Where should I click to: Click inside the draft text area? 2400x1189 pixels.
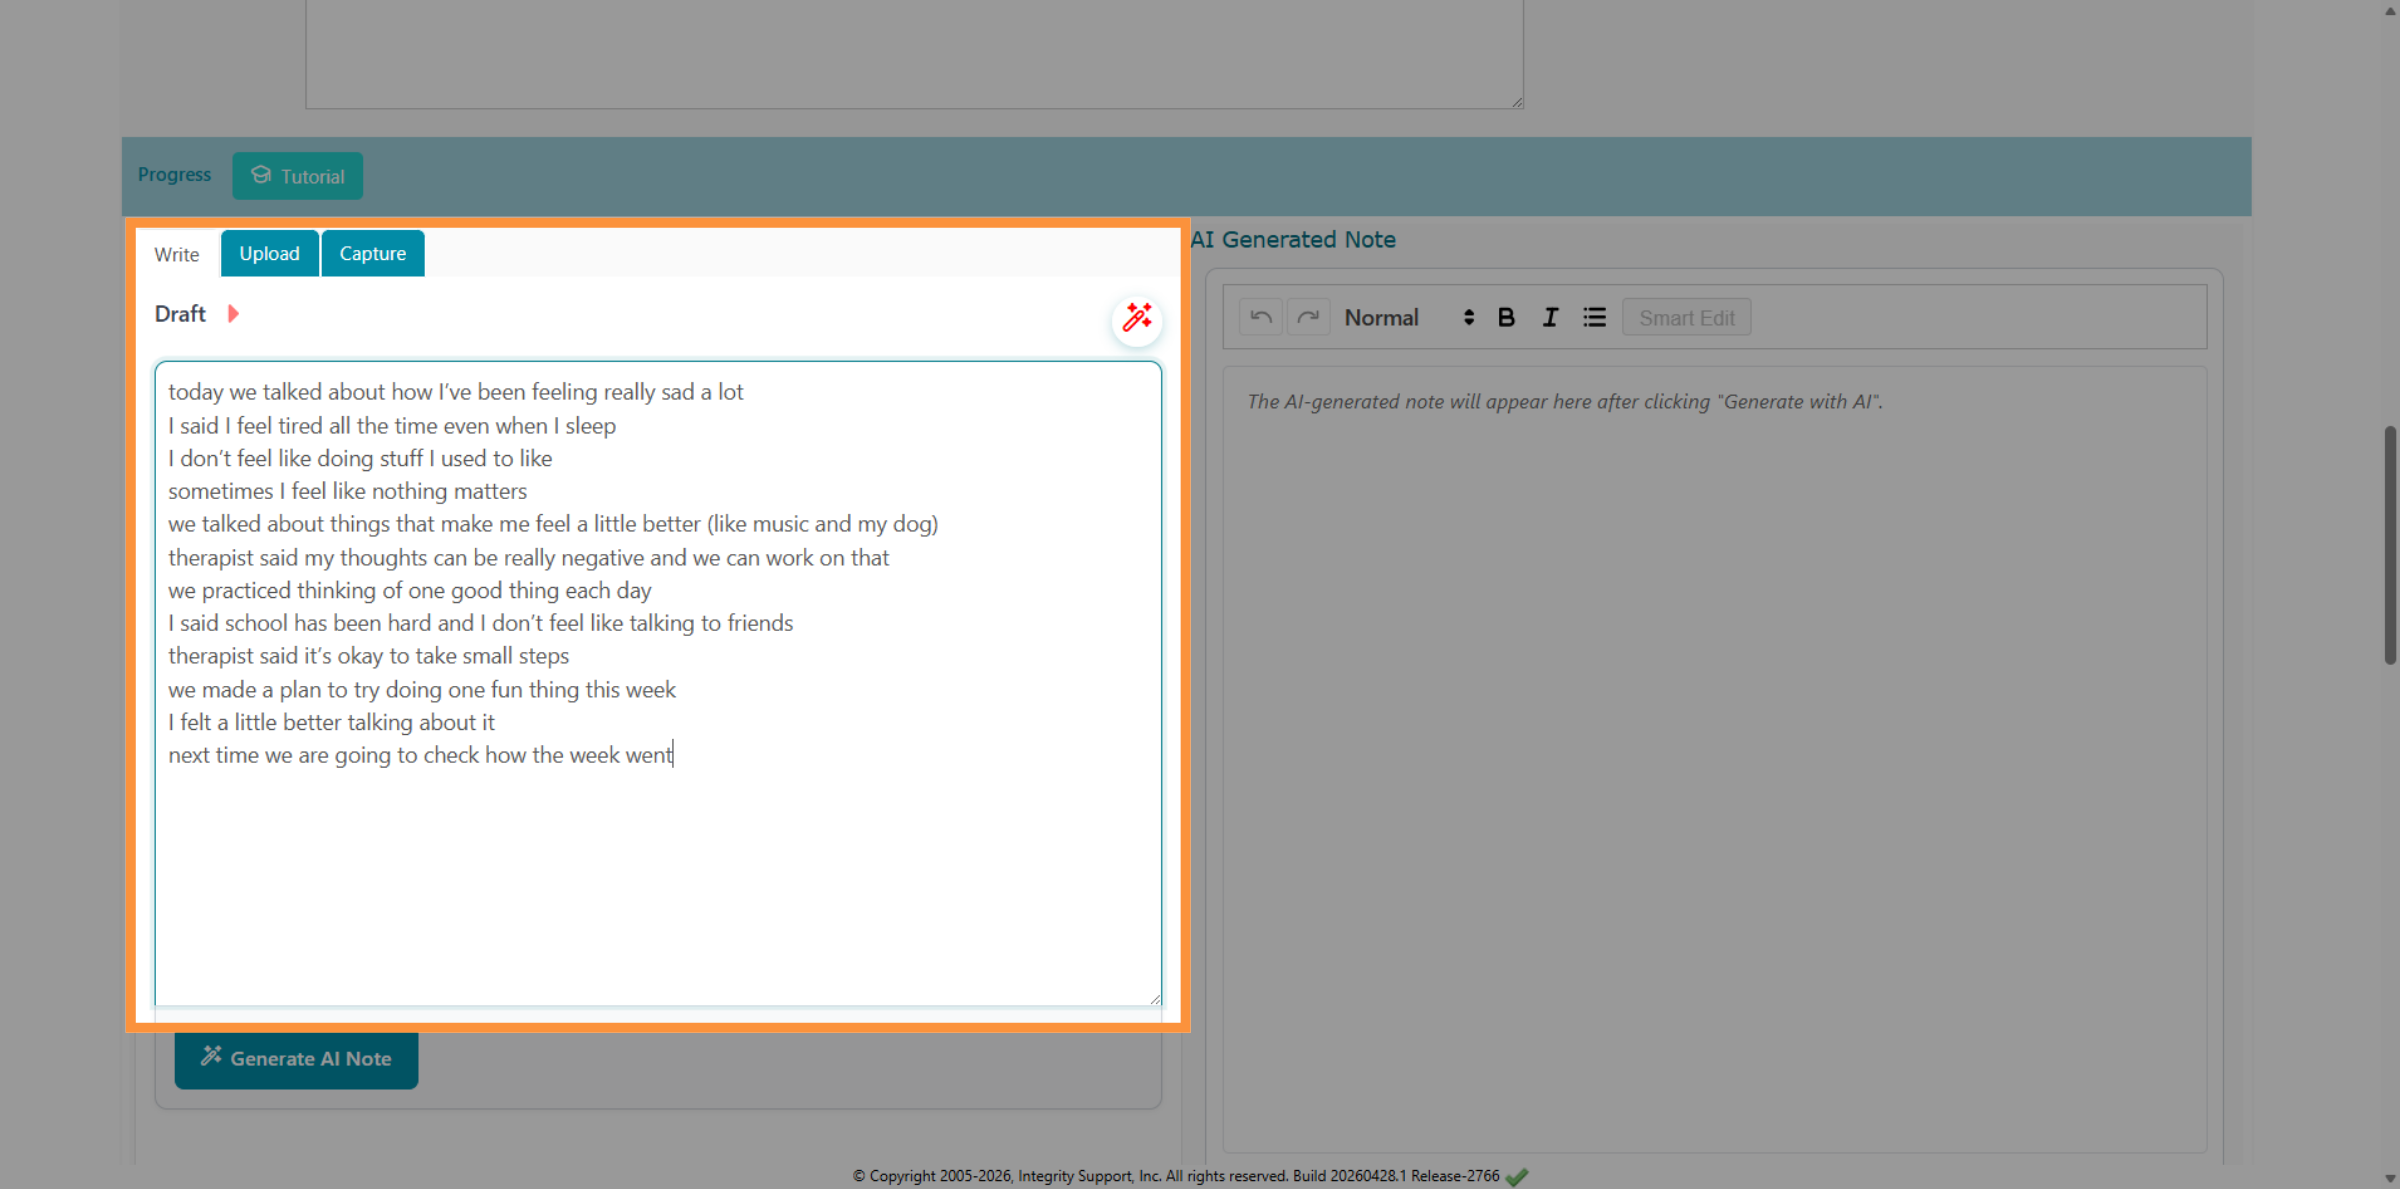coord(658,683)
